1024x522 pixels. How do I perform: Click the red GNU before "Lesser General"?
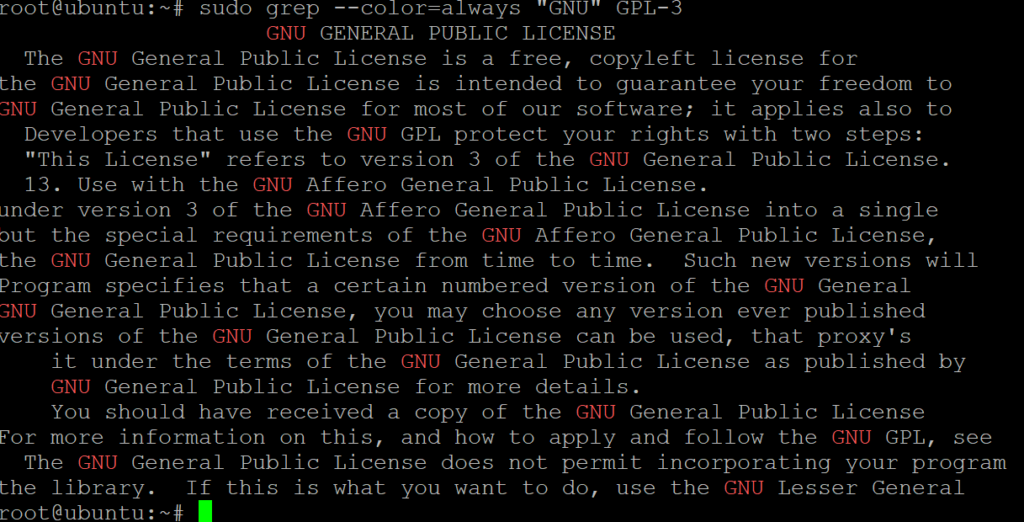click(x=743, y=488)
